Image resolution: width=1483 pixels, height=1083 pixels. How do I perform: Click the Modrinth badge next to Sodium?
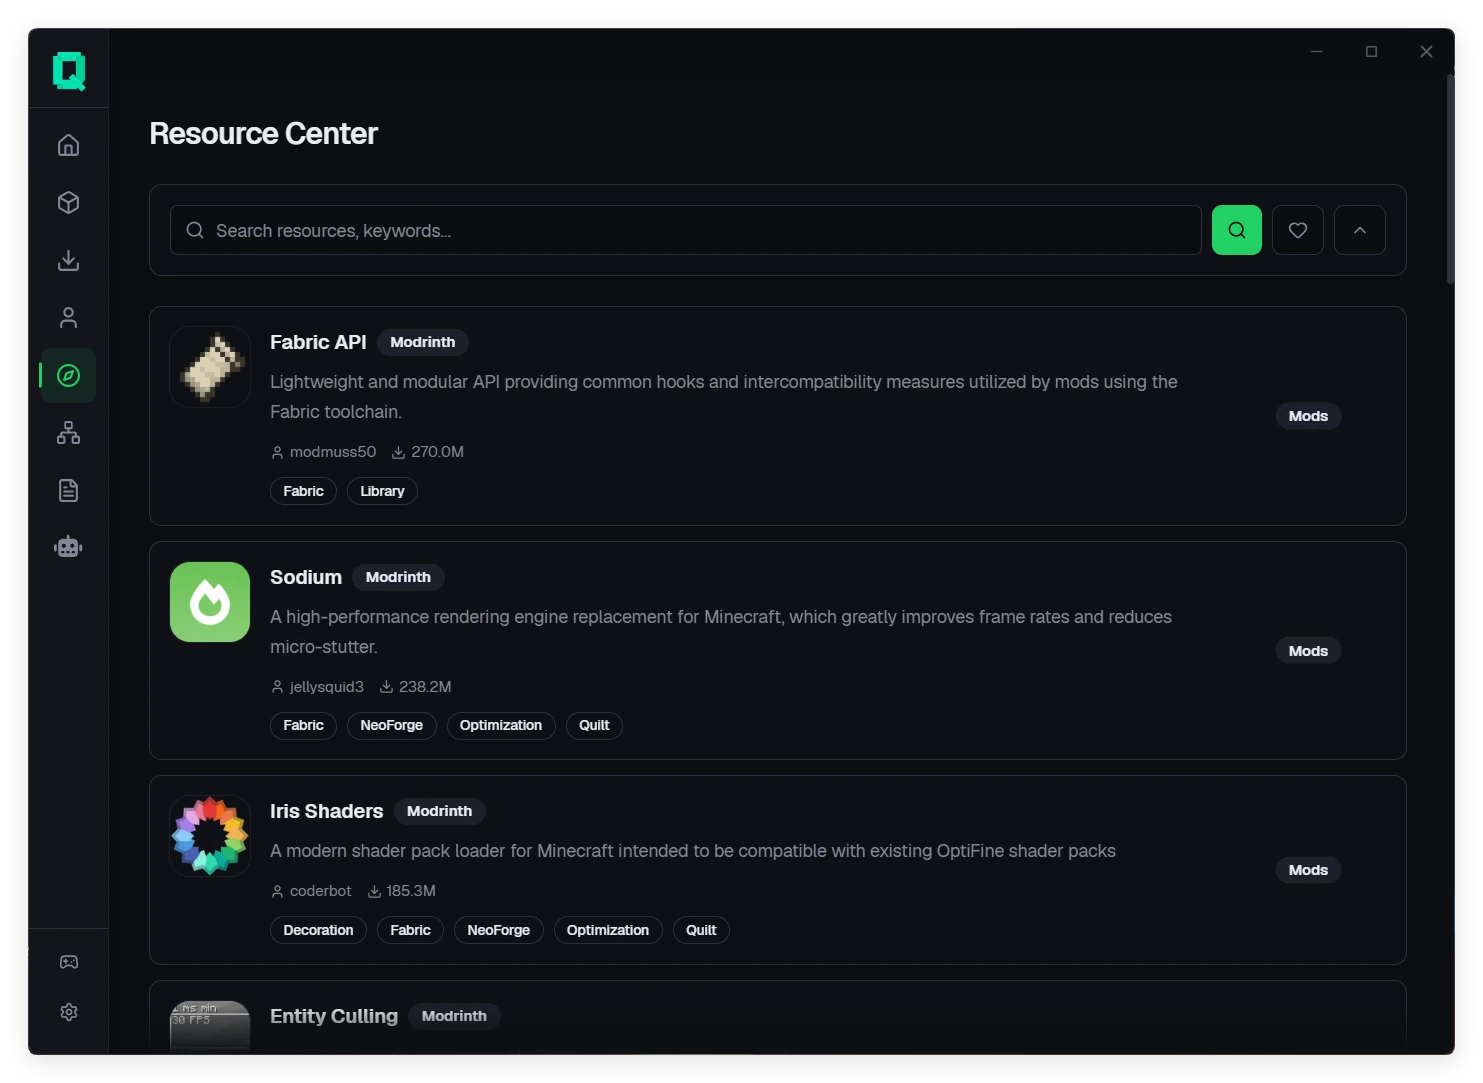point(398,577)
